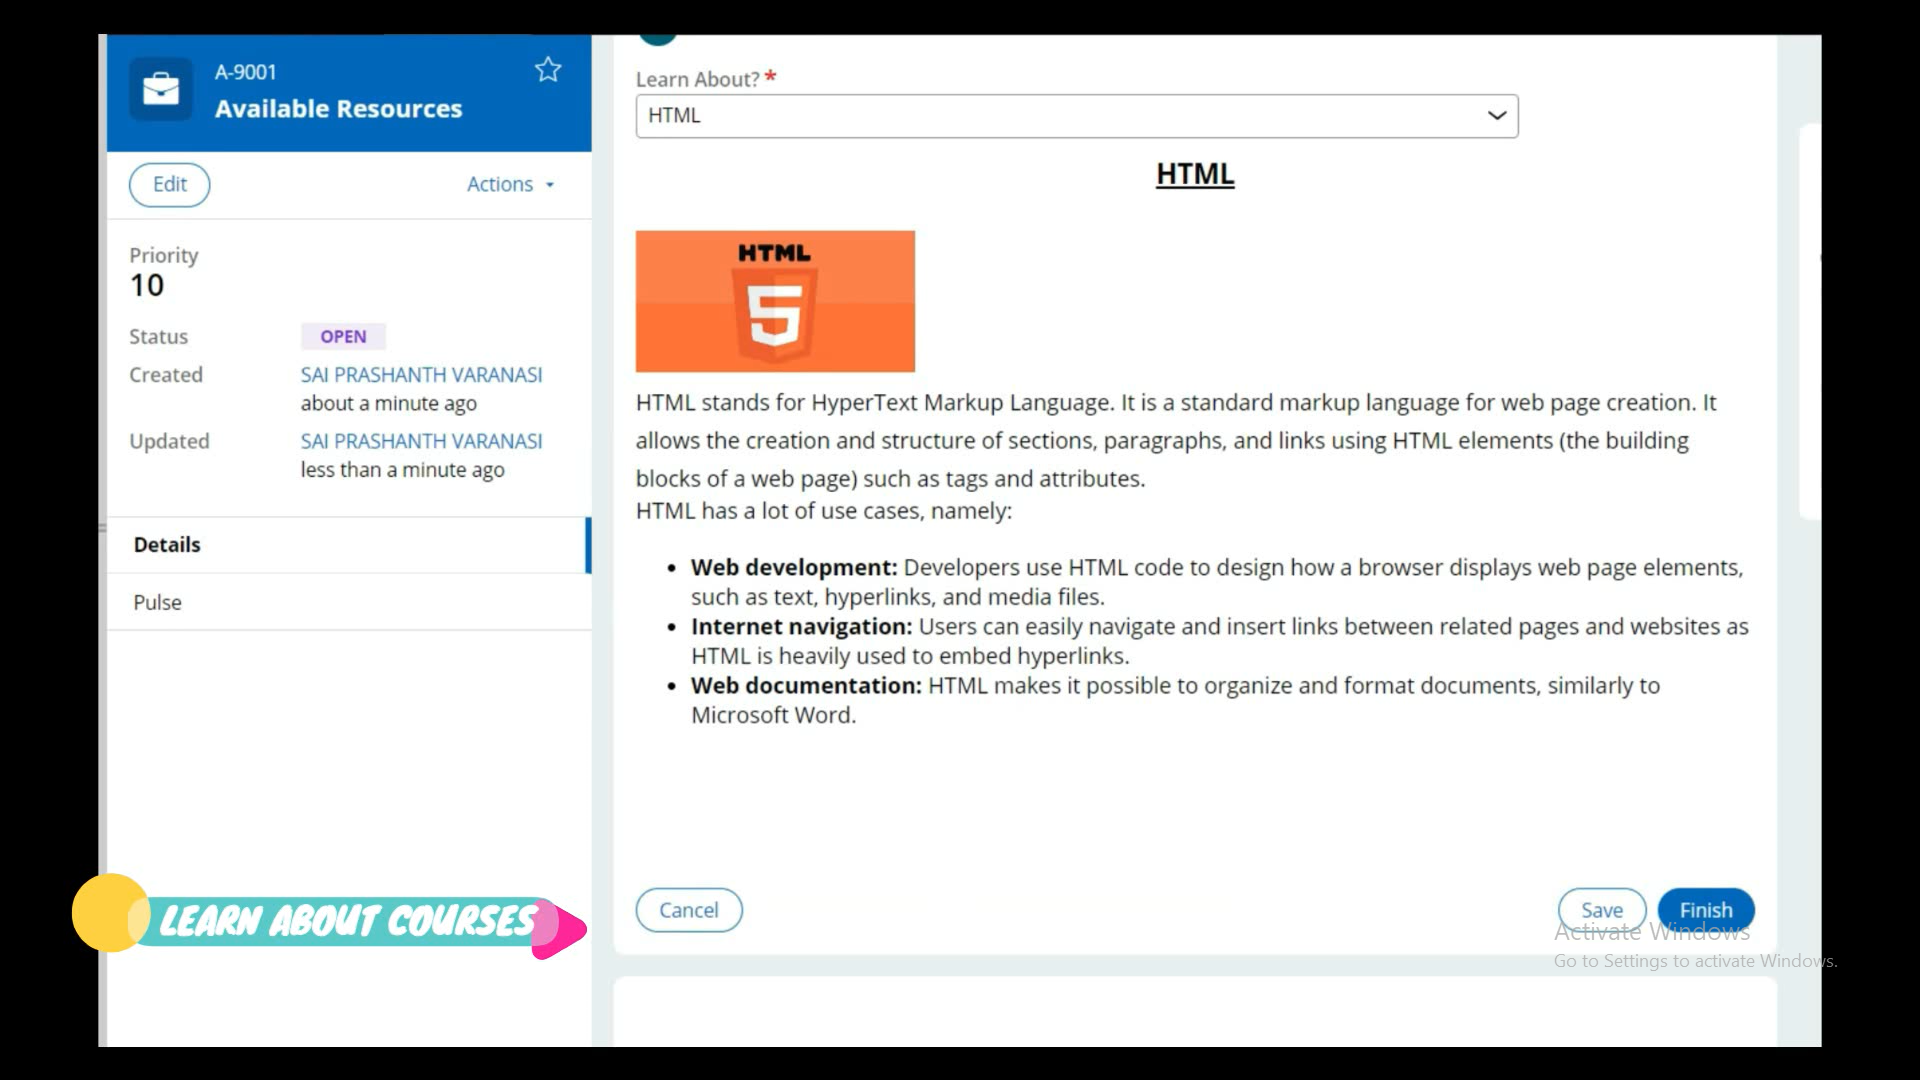Click the left panel collapse handle
The width and height of the screenshot is (1920, 1080).
click(x=102, y=527)
